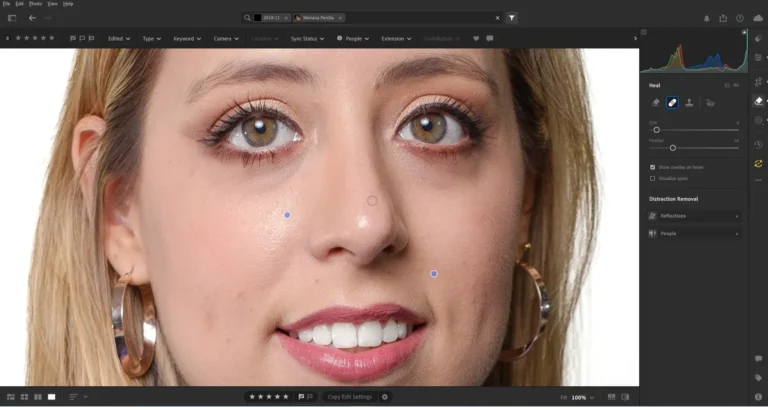This screenshot has height=407, width=768.
Task: Click the filter funnel icon
Action: click(511, 18)
